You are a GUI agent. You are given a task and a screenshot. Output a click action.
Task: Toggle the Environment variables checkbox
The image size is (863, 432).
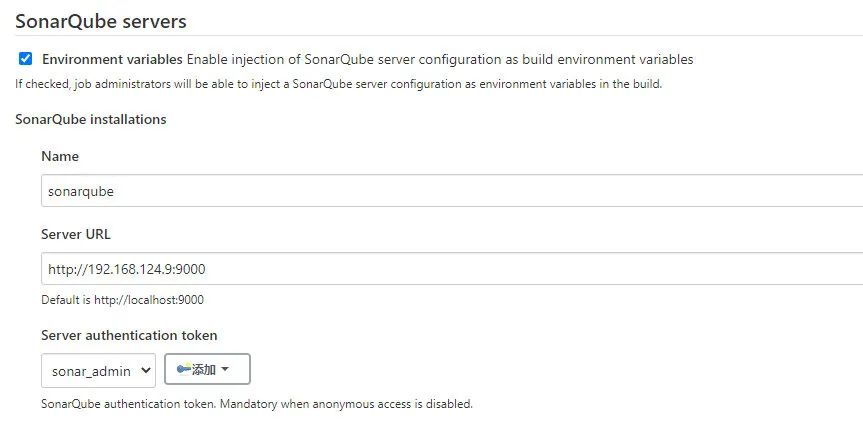(25, 59)
